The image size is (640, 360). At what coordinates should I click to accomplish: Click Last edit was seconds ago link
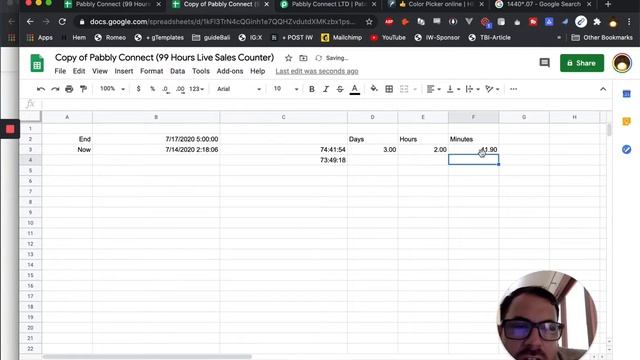(x=317, y=71)
